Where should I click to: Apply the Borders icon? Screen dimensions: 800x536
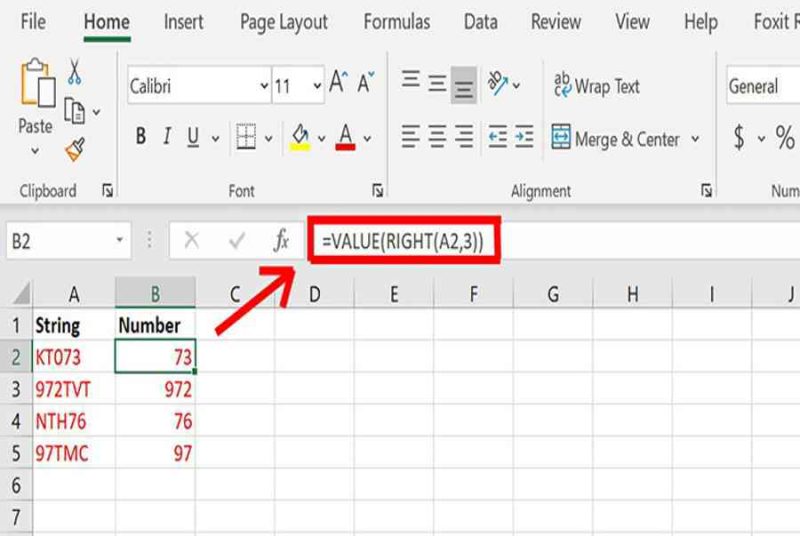246,137
